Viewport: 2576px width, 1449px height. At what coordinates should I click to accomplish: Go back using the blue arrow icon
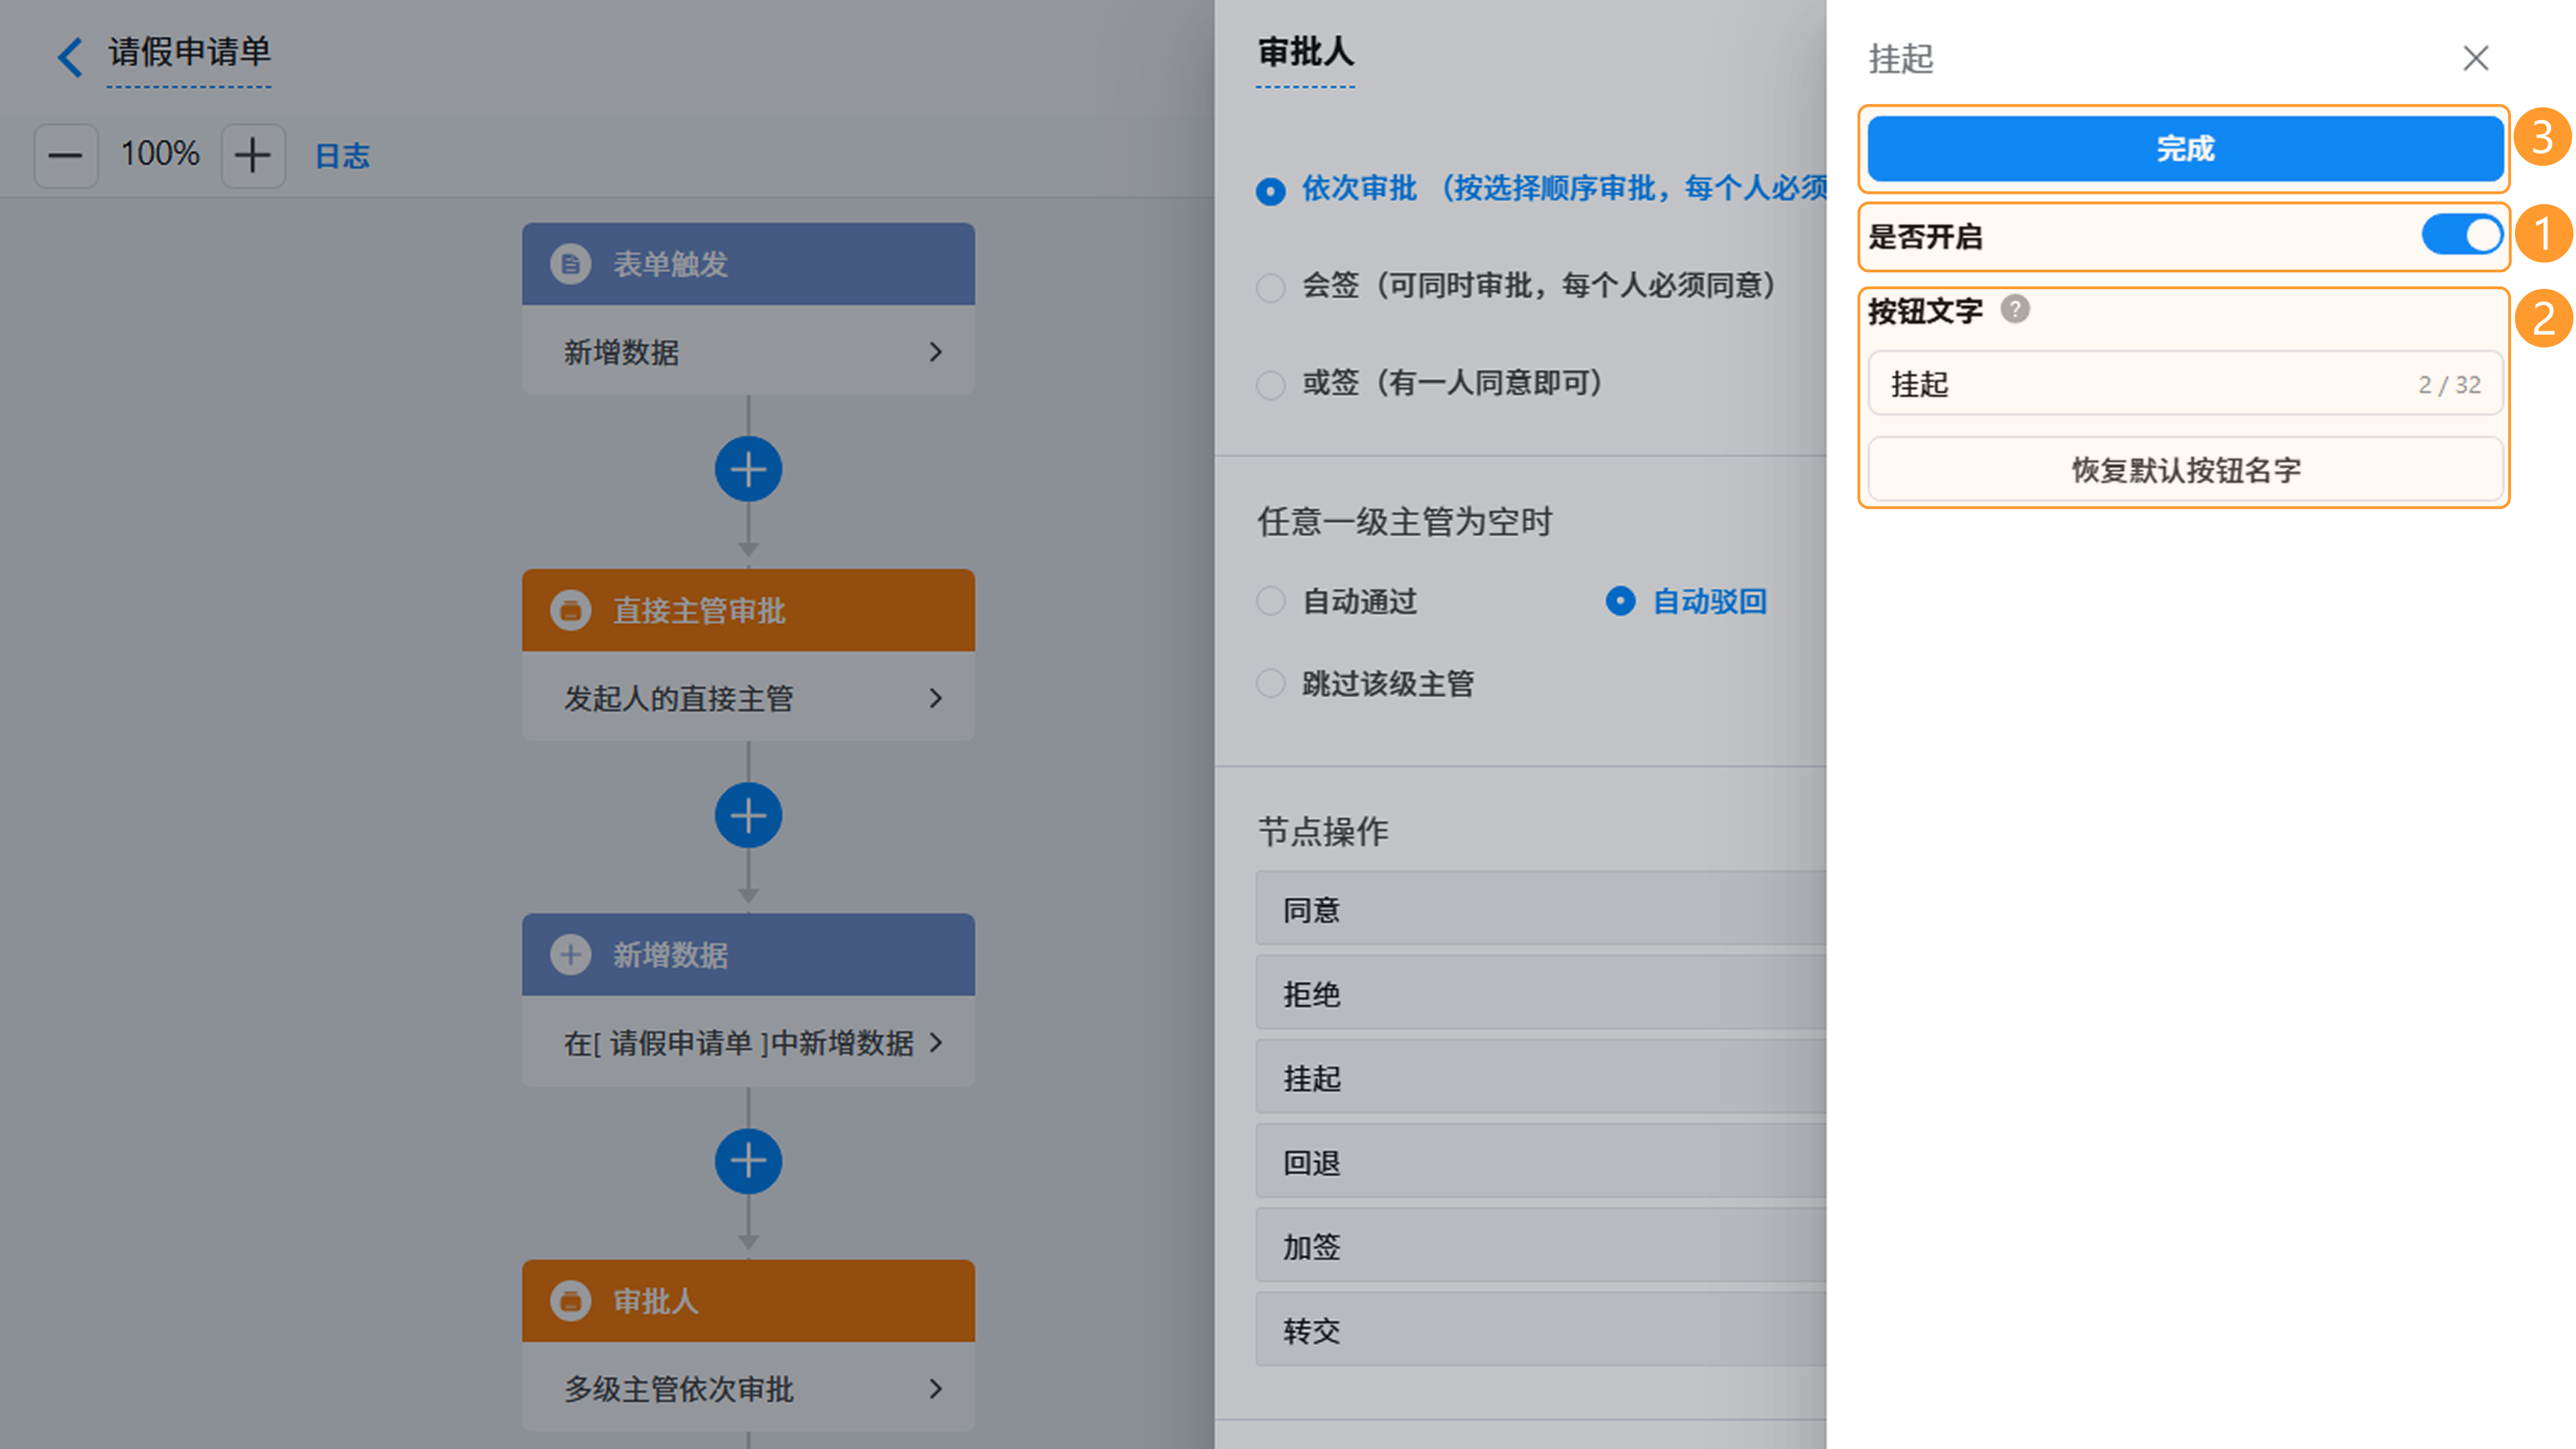coord(70,57)
